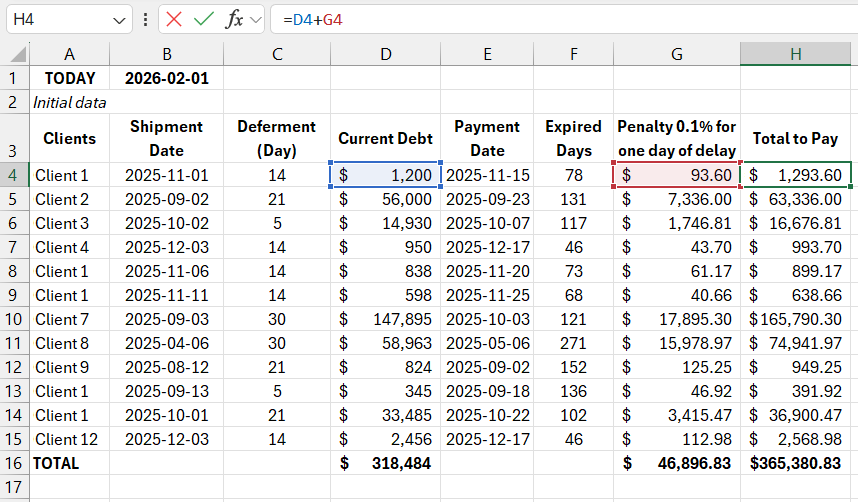Select the red-highlighted cell with 93.60
This screenshot has height=502, width=858.
pos(677,175)
